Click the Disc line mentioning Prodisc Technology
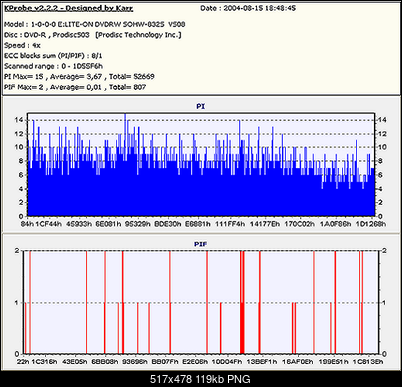402x387 pixels. (x=93, y=35)
